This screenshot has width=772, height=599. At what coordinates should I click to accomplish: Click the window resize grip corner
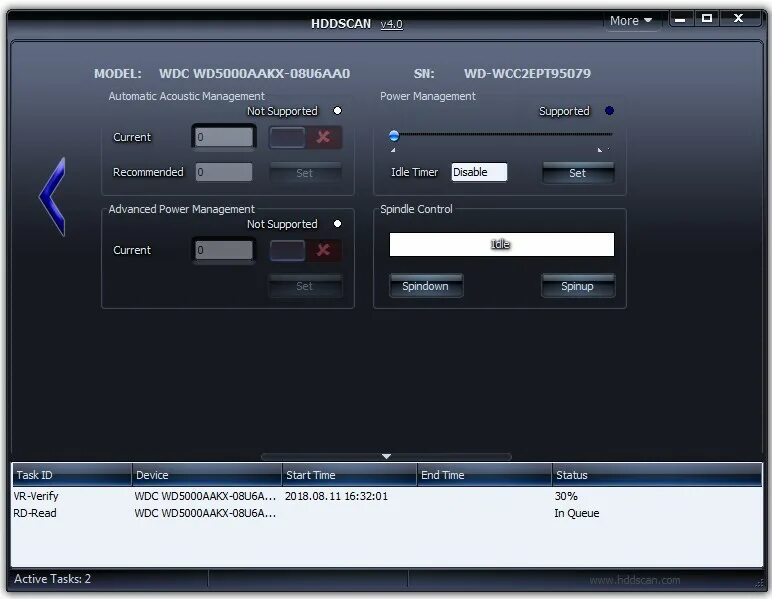coord(758,583)
